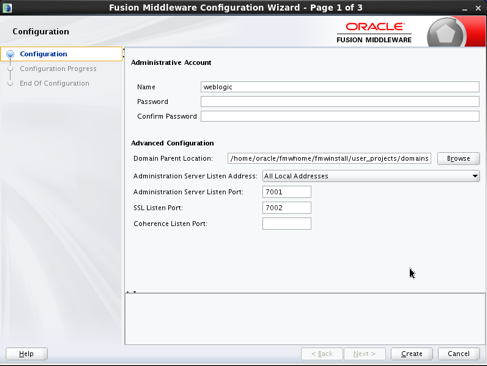487x366 pixels.
Task: Click the End Of Configuration step bullet
Action: pos(10,83)
